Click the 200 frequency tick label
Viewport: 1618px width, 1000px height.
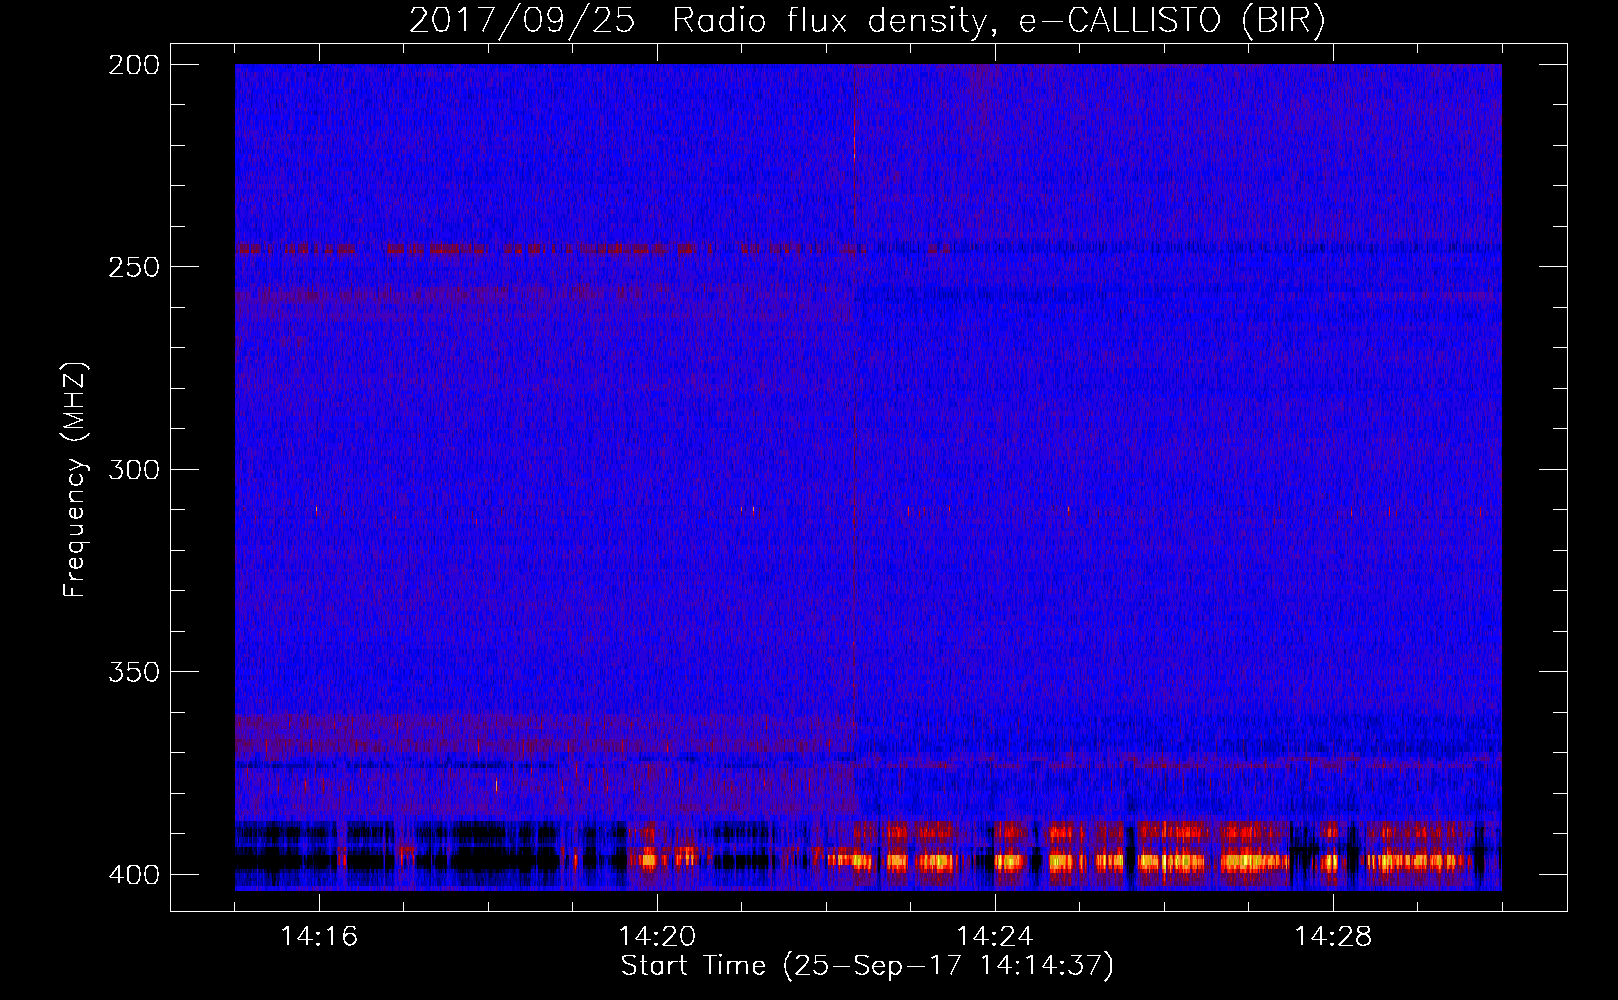pos(133,65)
